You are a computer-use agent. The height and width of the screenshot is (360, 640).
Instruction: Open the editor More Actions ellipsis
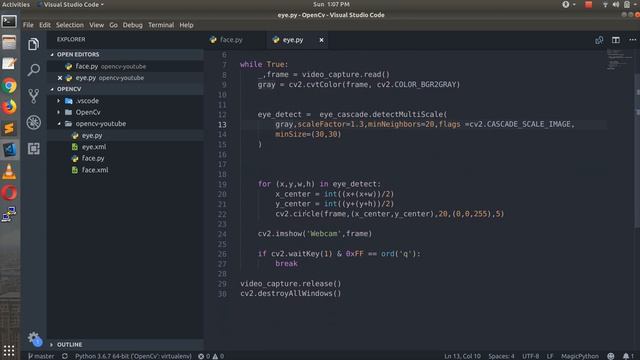click(x=632, y=40)
